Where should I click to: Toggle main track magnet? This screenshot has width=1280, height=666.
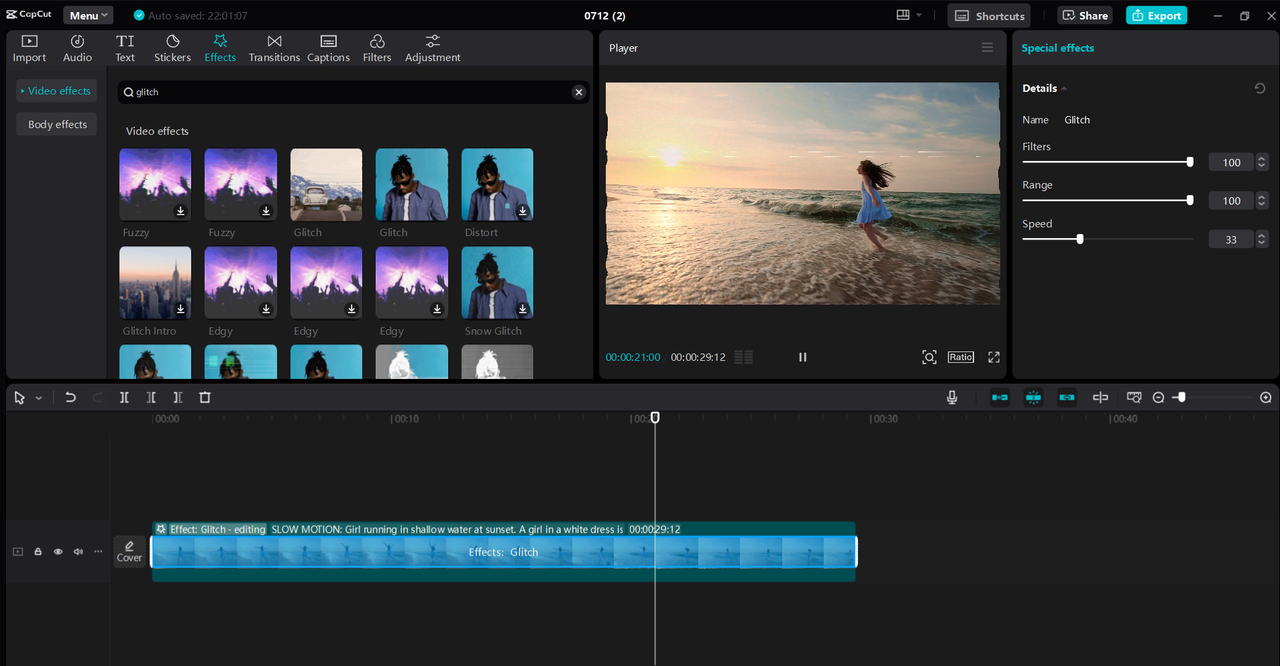click(x=1000, y=397)
